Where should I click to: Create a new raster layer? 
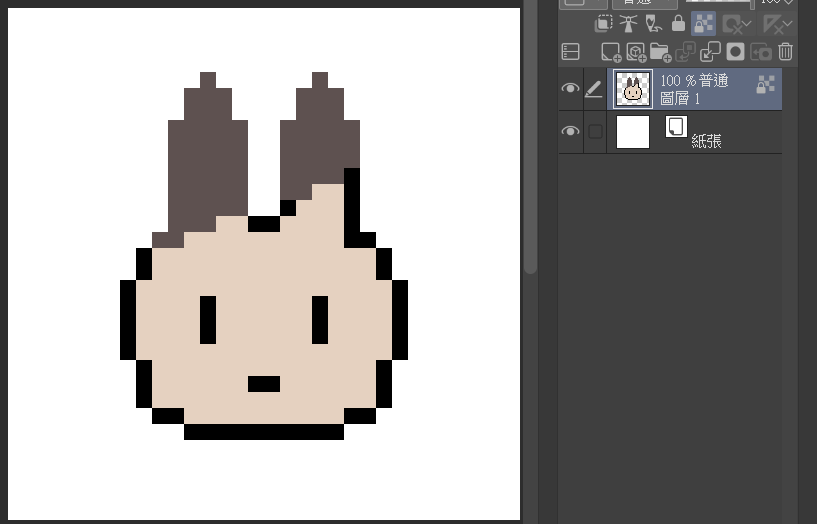[x=611, y=52]
